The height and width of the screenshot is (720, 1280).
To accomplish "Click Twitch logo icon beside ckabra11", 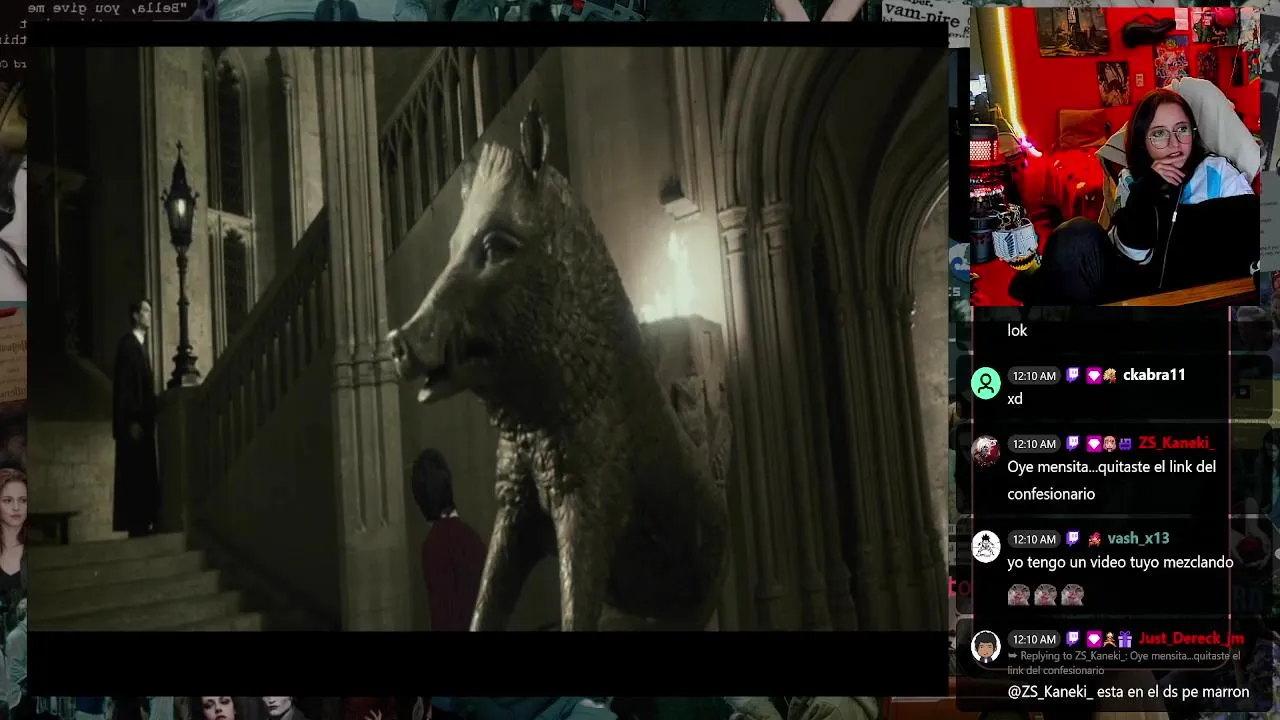I will pyautogui.click(x=1073, y=375).
